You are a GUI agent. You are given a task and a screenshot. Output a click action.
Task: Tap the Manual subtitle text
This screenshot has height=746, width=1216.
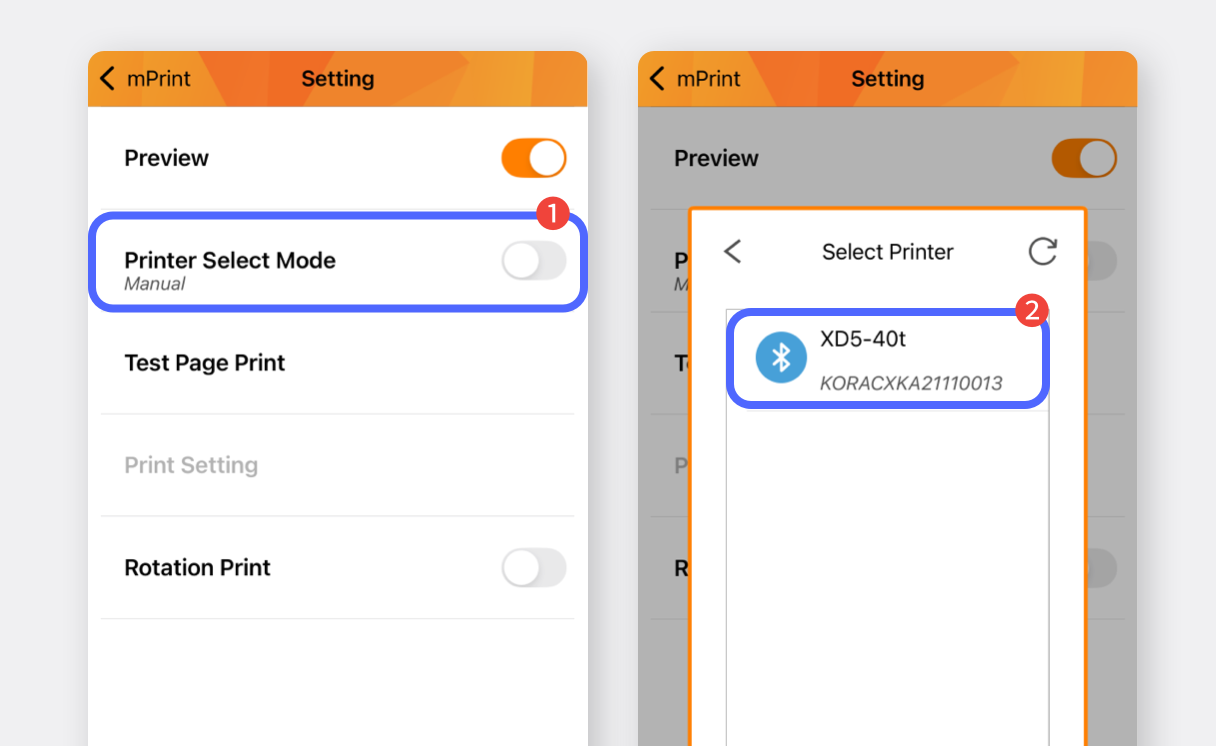point(155,284)
